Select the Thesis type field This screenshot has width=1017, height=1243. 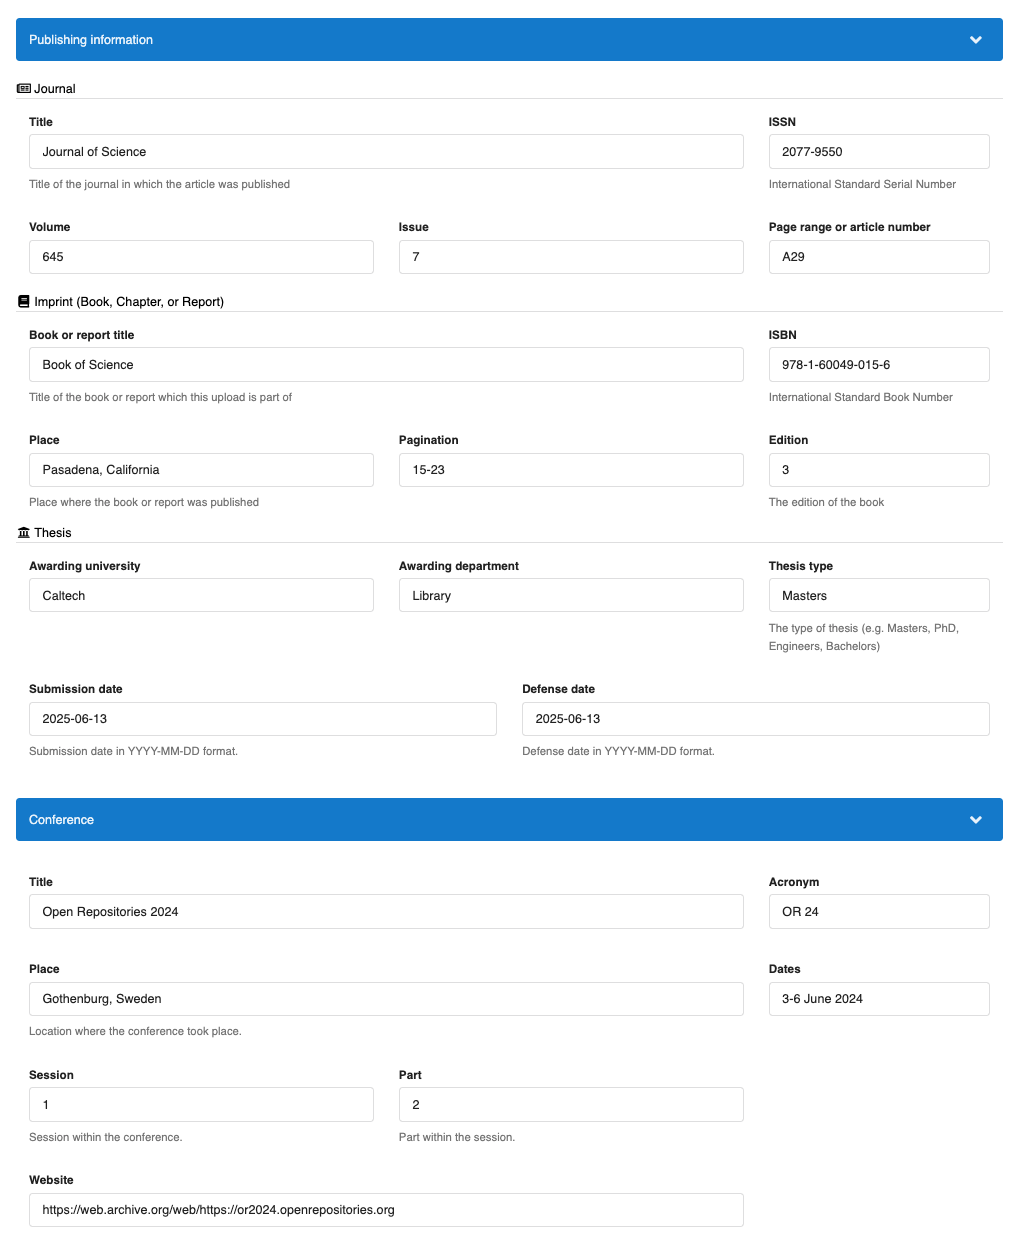tap(878, 596)
